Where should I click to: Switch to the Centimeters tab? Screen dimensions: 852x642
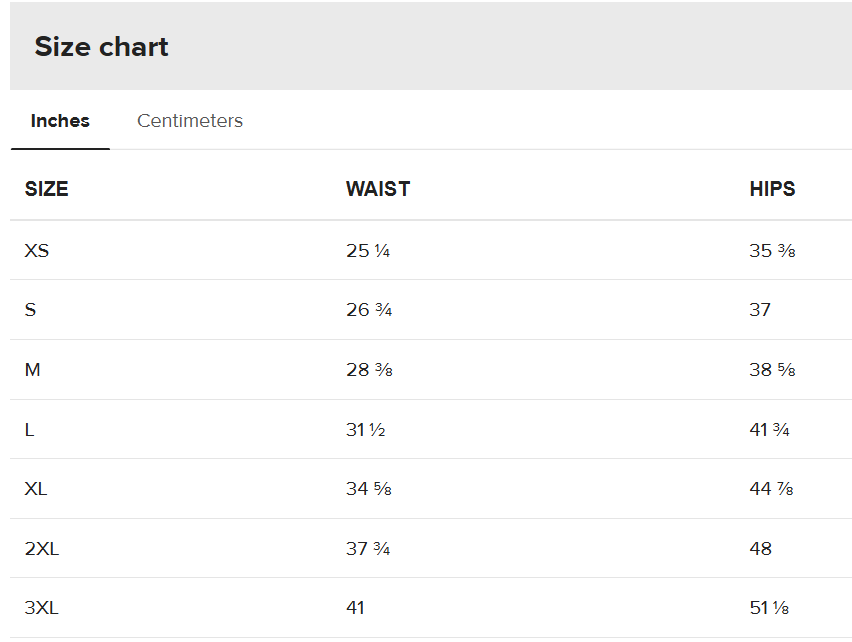click(189, 121)
